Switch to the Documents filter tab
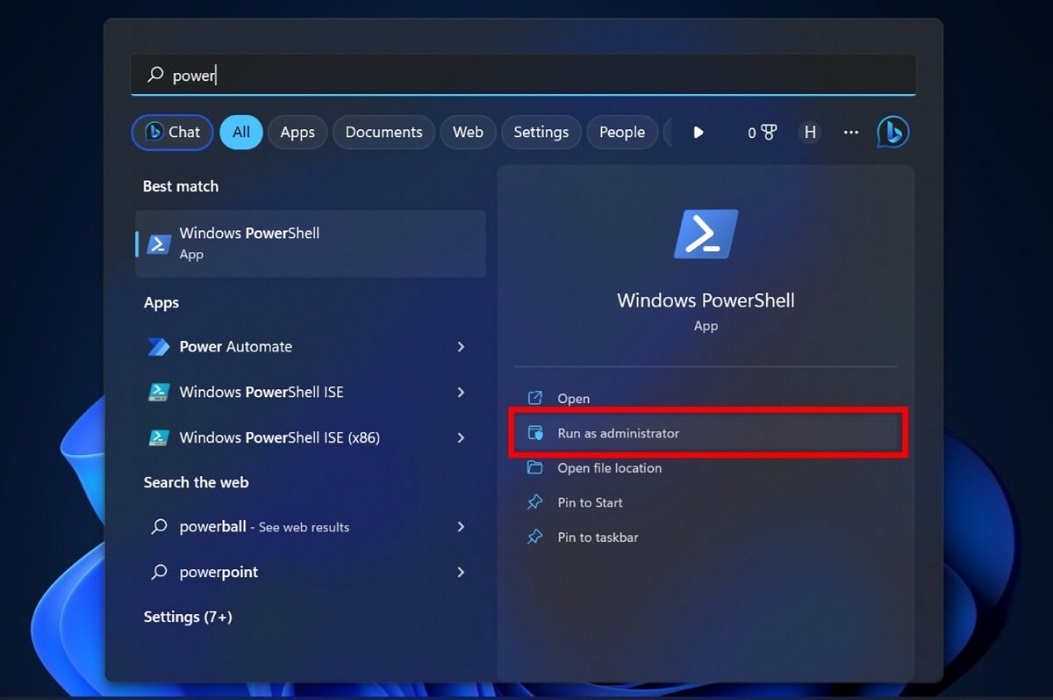1053x700 pixels. pos(383,131)
